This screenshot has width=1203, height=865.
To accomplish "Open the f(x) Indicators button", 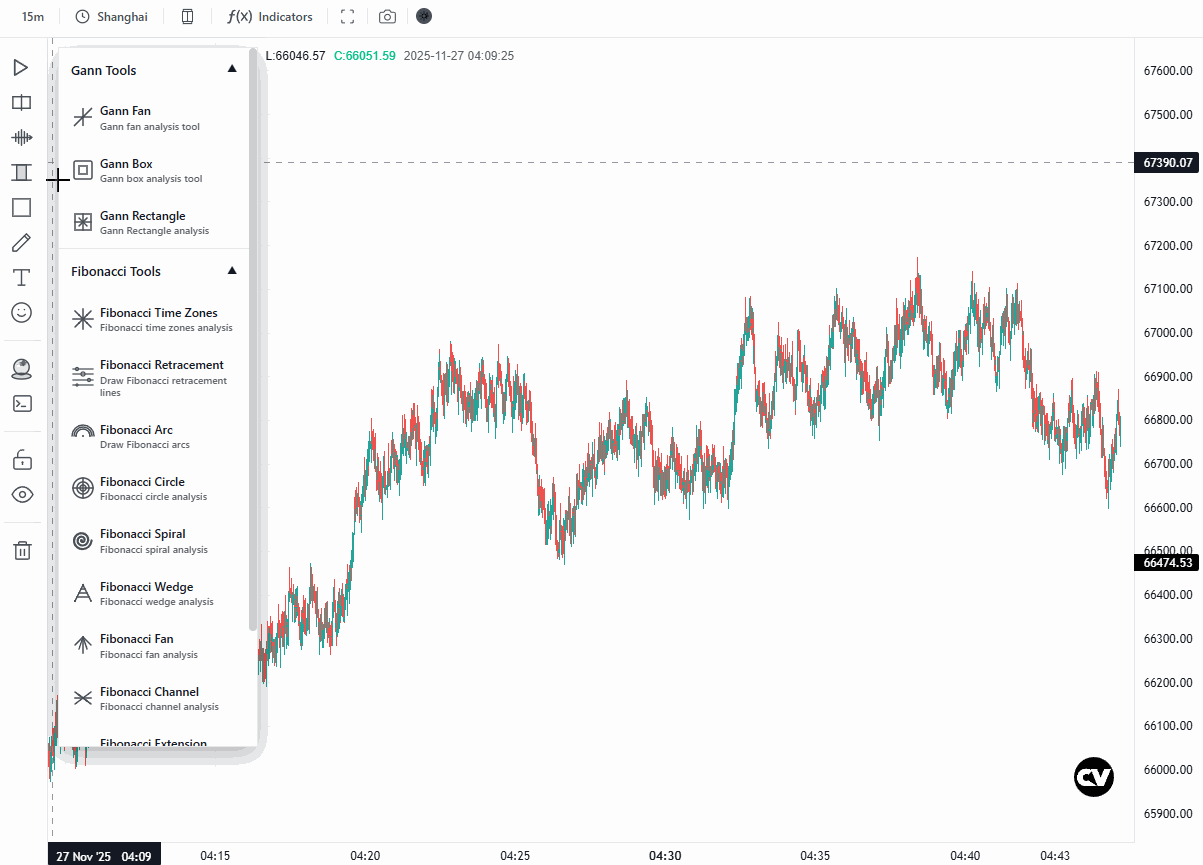I will coord(270,17).
